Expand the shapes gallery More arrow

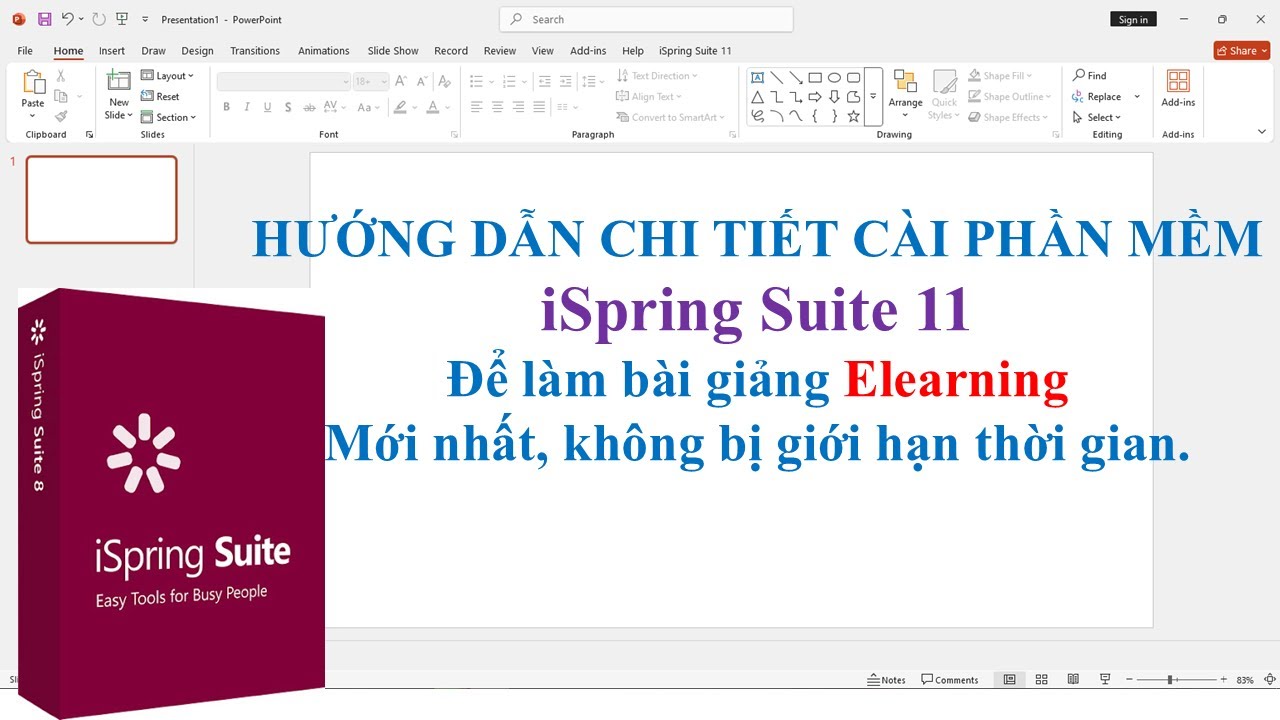(x=873, y=97)
